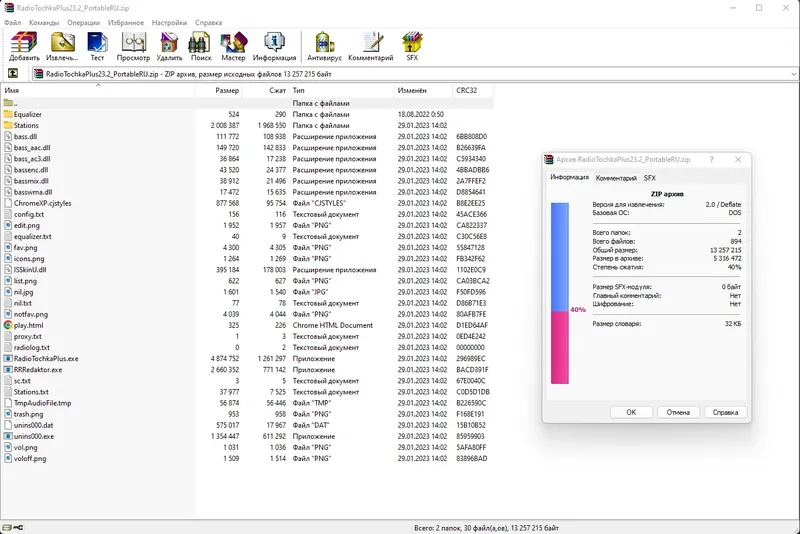
Task: Click the Справка button in dialog
Action: click(x=725, y=412)
